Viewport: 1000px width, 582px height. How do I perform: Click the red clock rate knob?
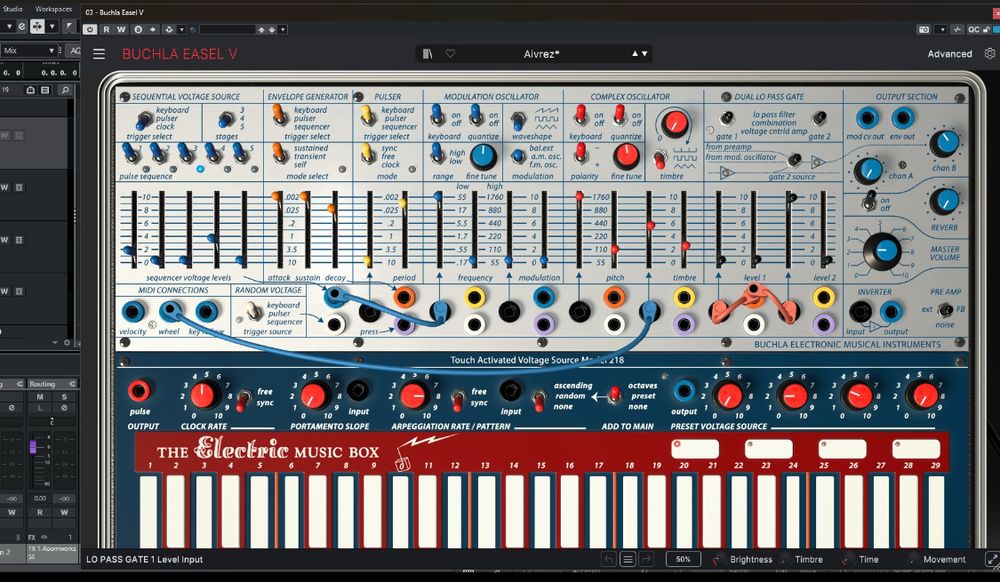point(203,395)
